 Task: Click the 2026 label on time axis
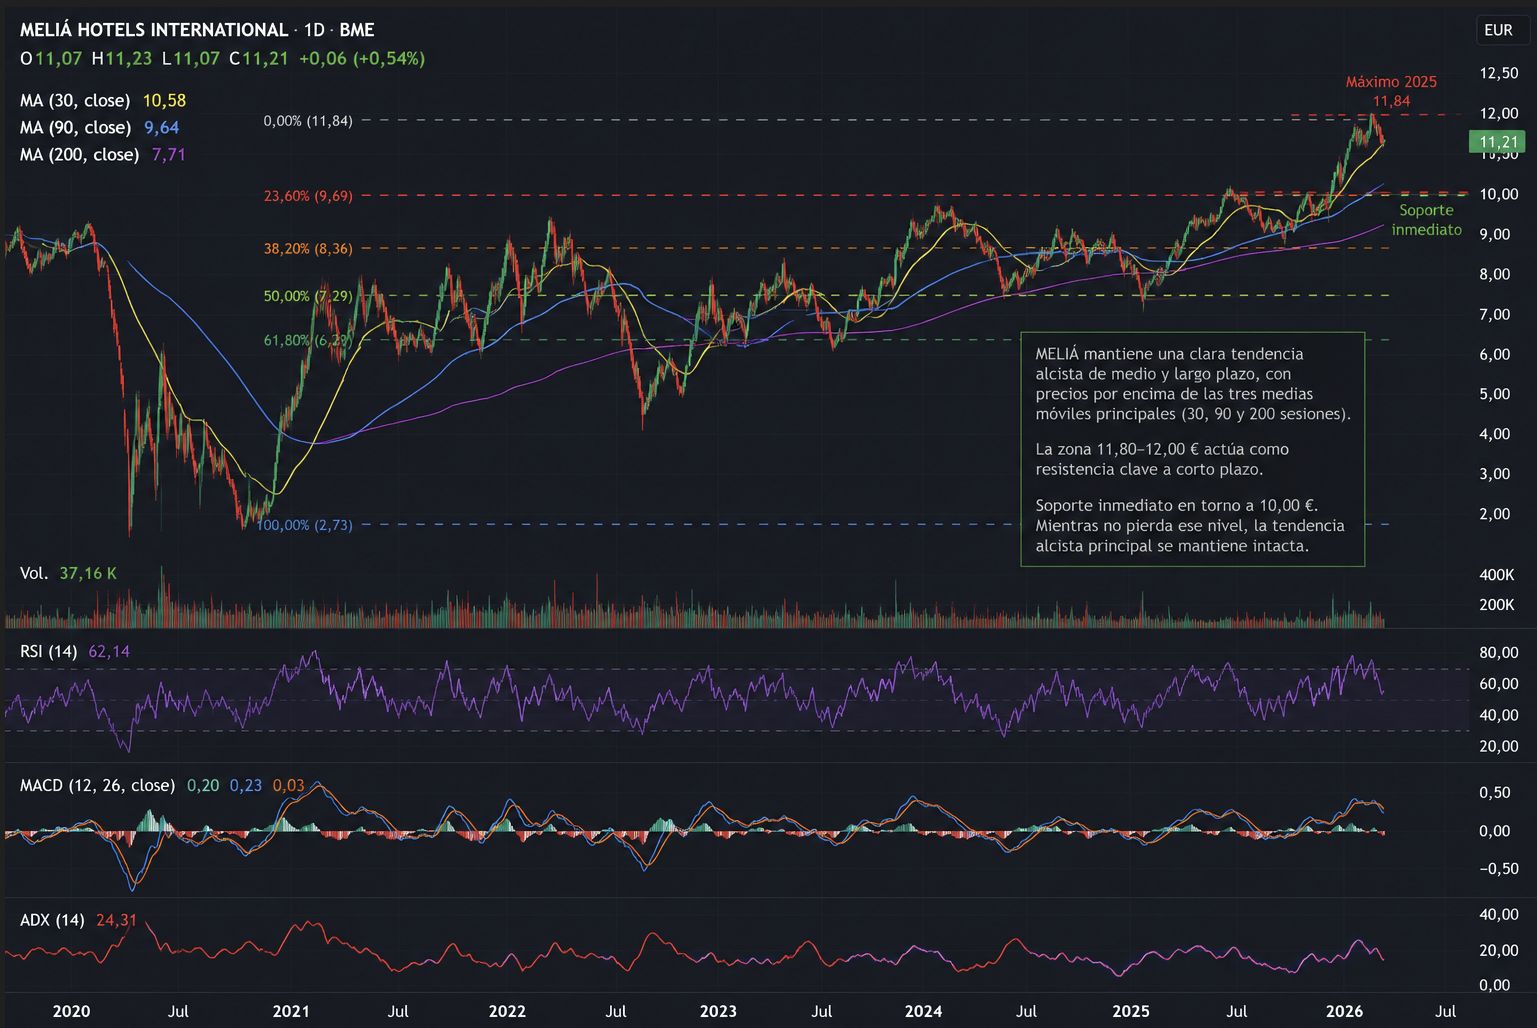(x=1344, y=1011)
